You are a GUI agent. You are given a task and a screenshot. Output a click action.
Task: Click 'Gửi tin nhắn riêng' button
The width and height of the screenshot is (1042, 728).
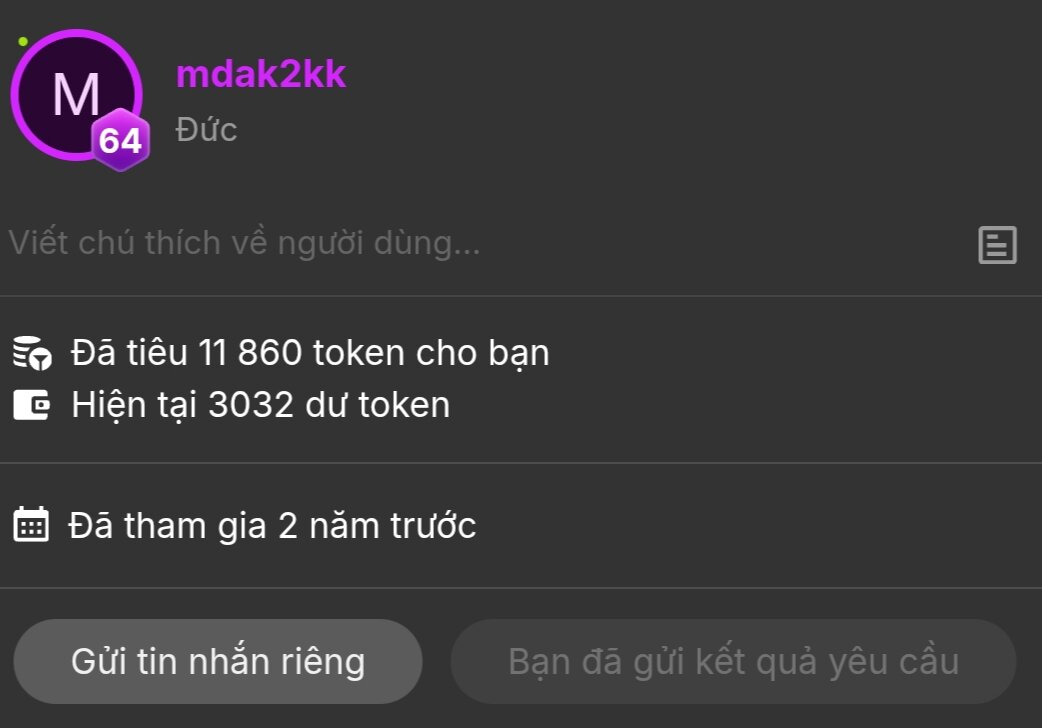pyautogui.click(x=218, y=662)
